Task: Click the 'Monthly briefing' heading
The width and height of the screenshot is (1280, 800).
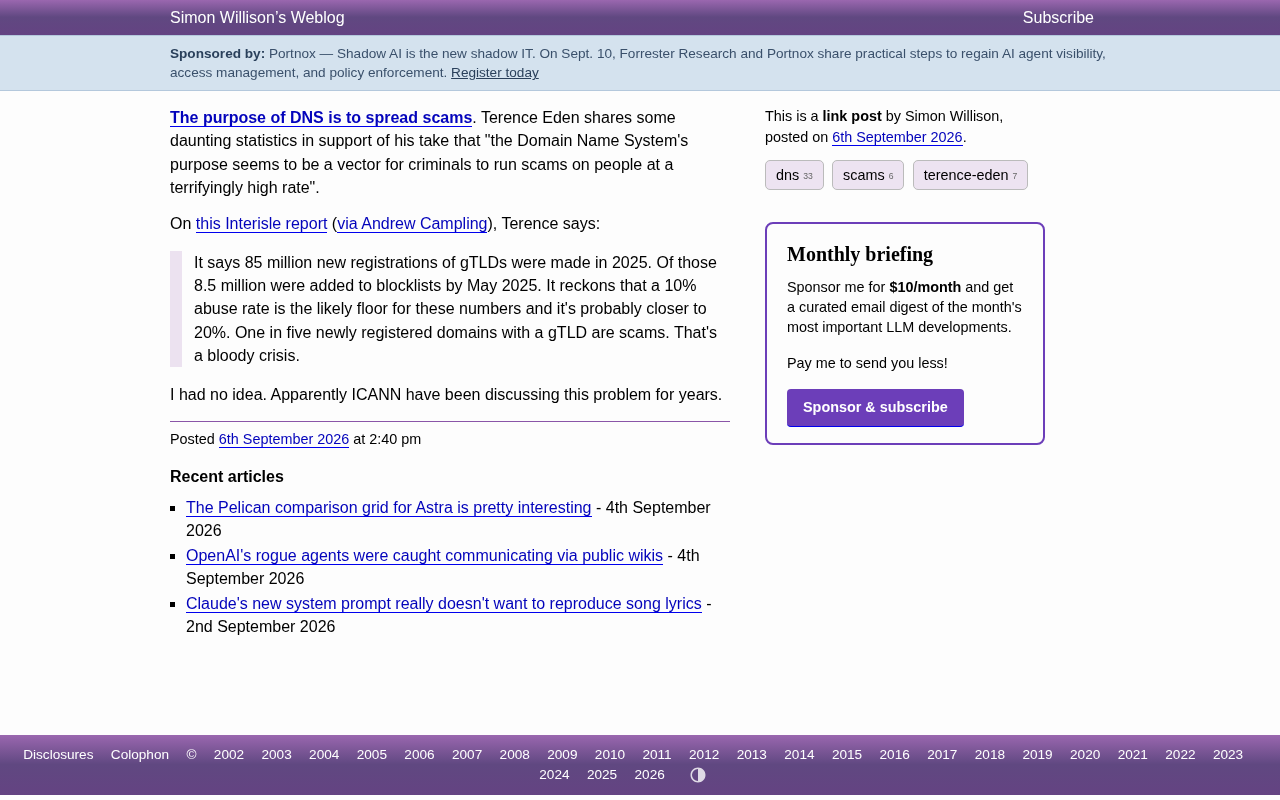Action: [860, 254]
